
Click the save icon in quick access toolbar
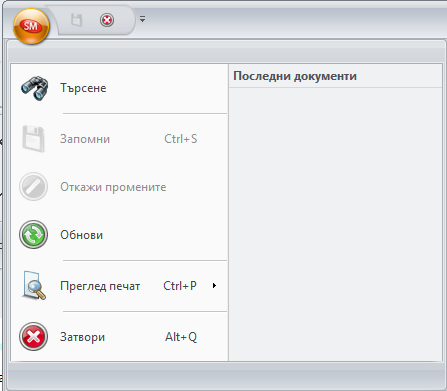pyautogui.click(x=77, y=20)
